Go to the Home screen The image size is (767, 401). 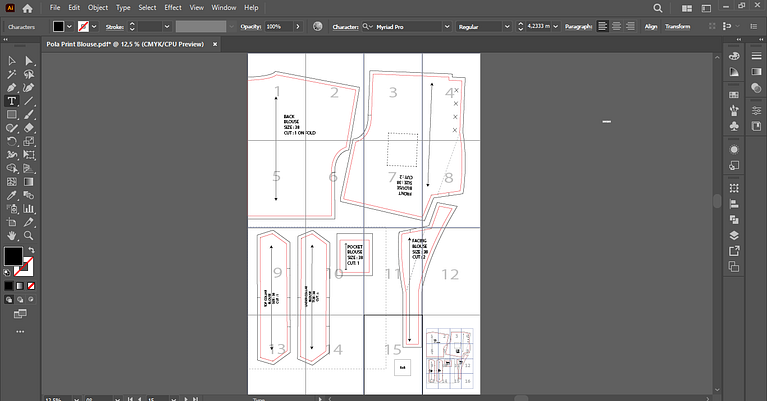[27, 8]
